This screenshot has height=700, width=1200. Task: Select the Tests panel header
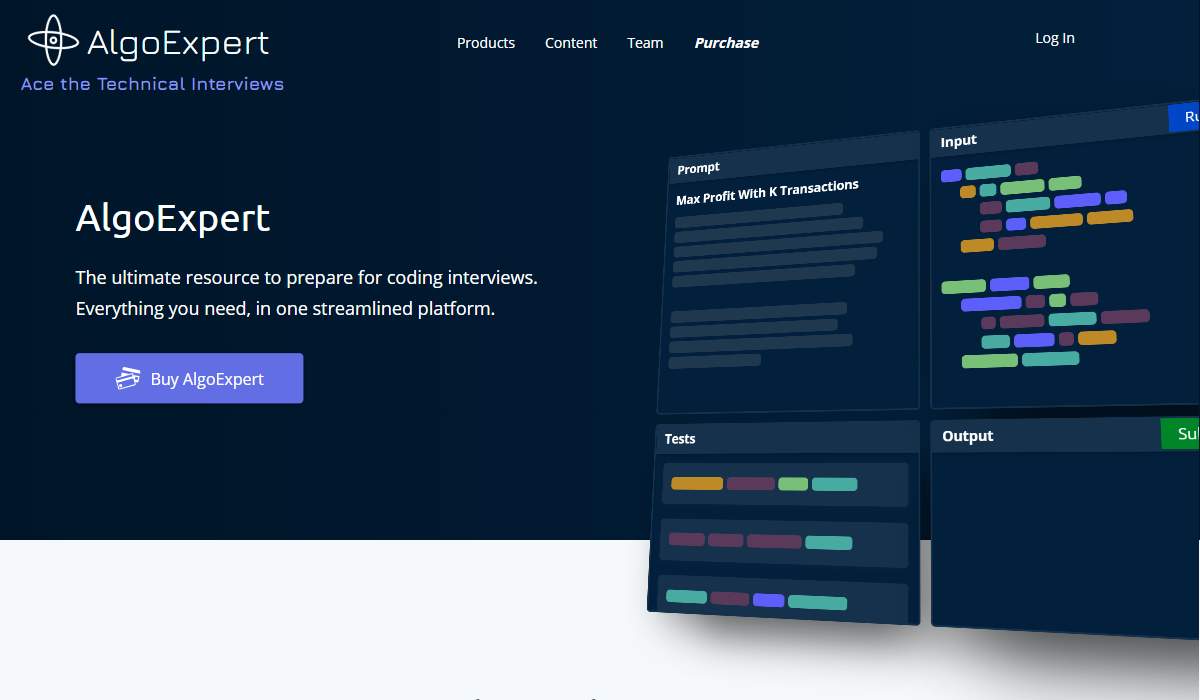click(789, 438)
